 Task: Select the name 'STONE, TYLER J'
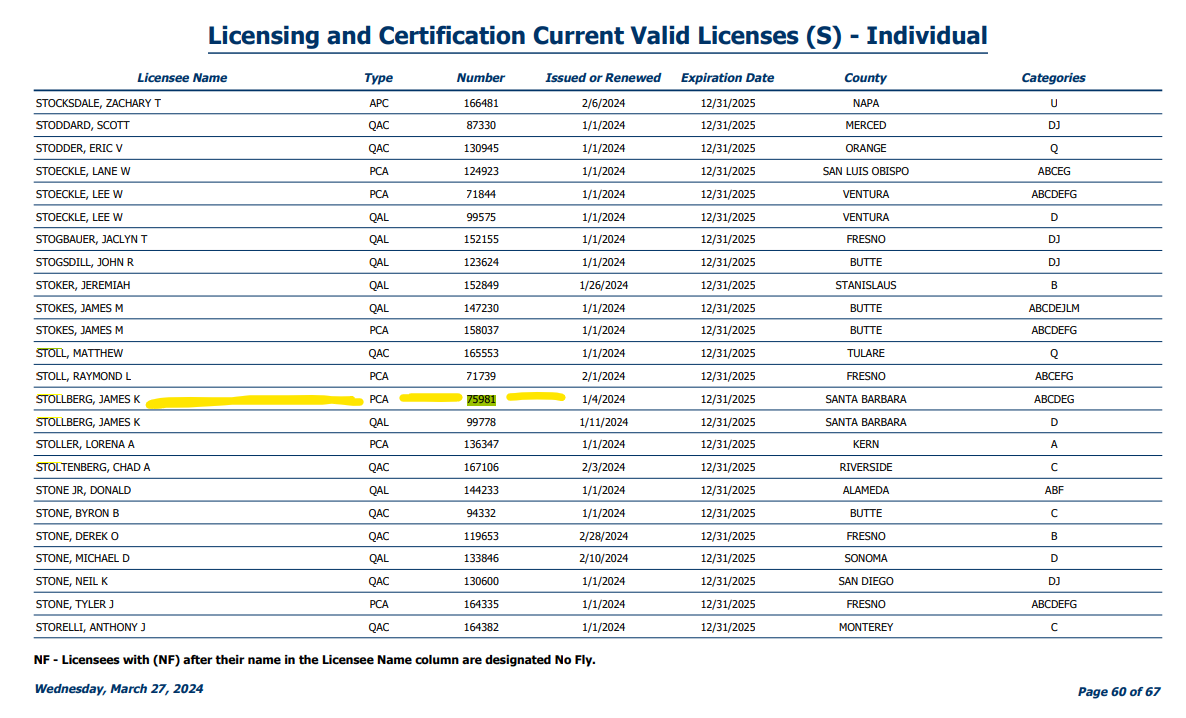(75, 605)
